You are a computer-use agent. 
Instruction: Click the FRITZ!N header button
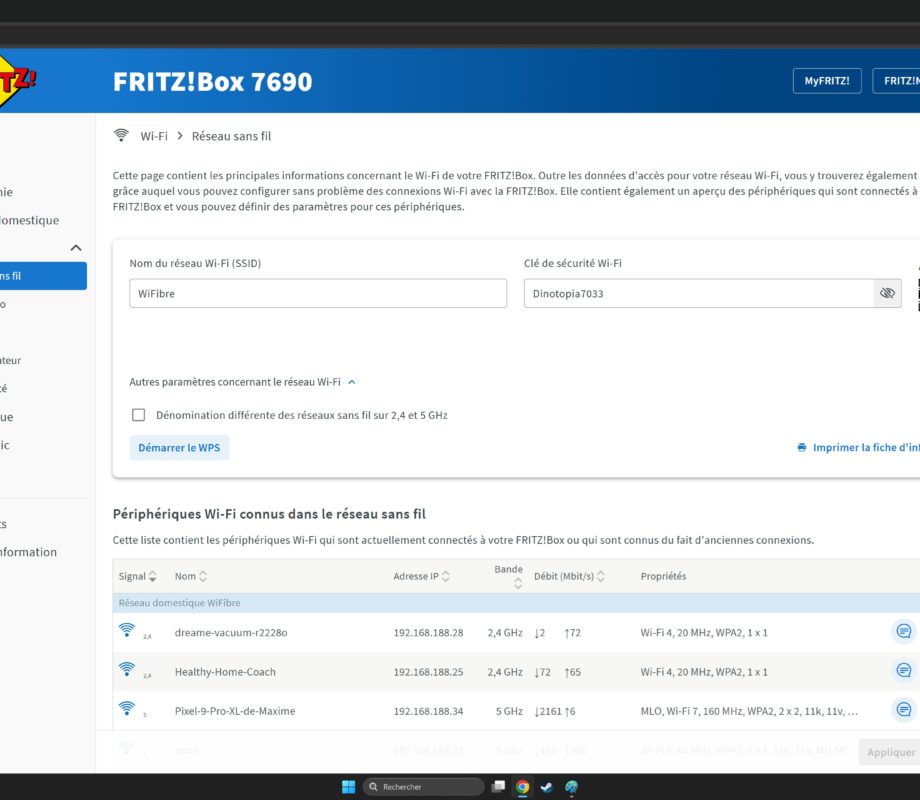tap(896, 80)
